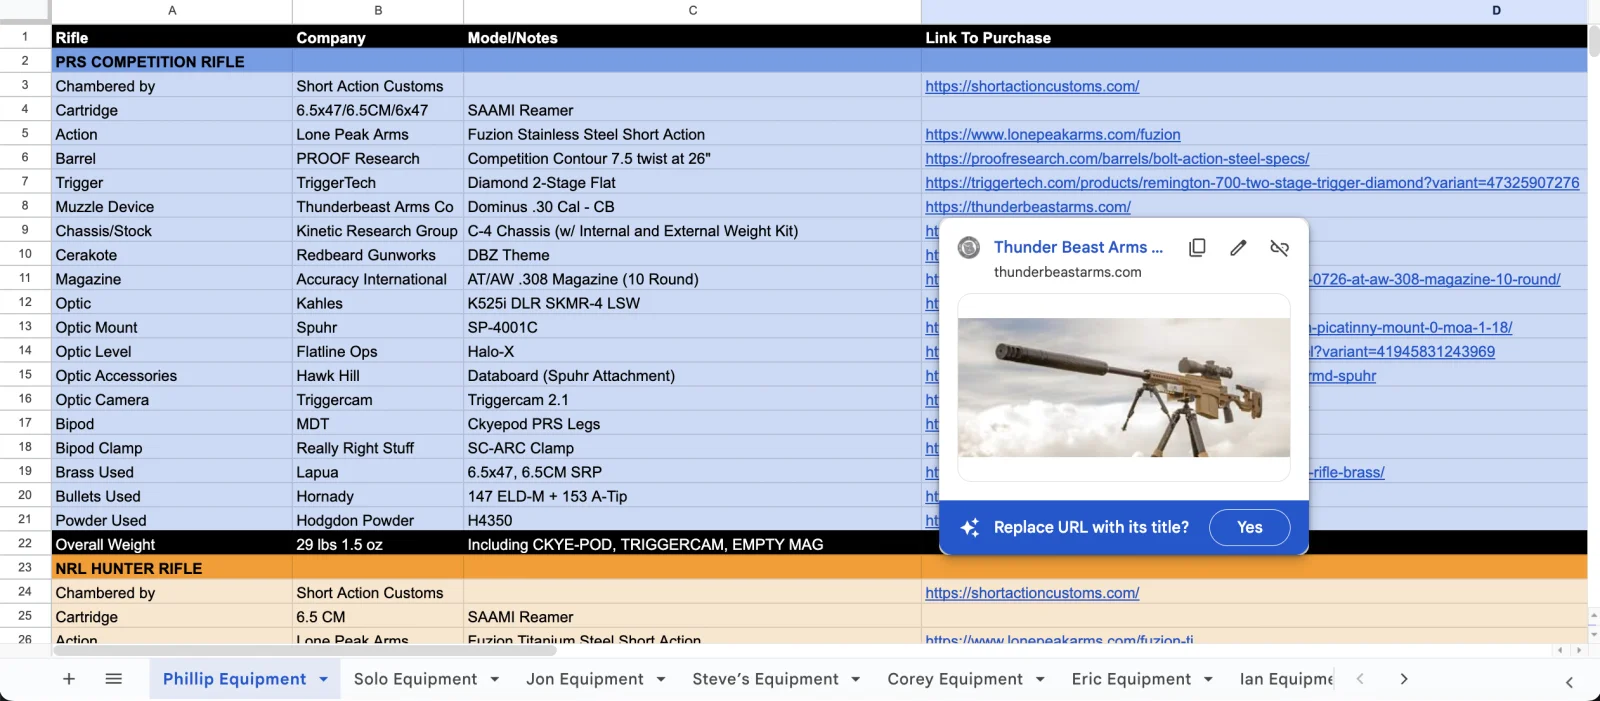Select row 2 header

25,61
